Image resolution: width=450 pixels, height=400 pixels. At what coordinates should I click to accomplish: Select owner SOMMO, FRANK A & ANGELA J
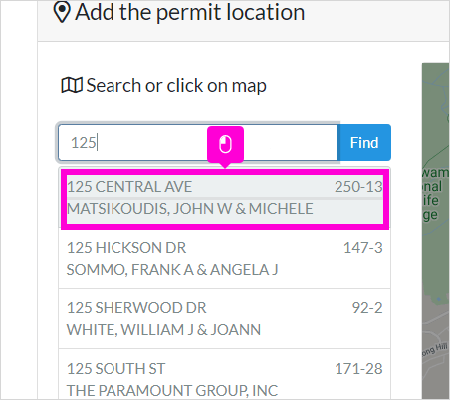172,270
